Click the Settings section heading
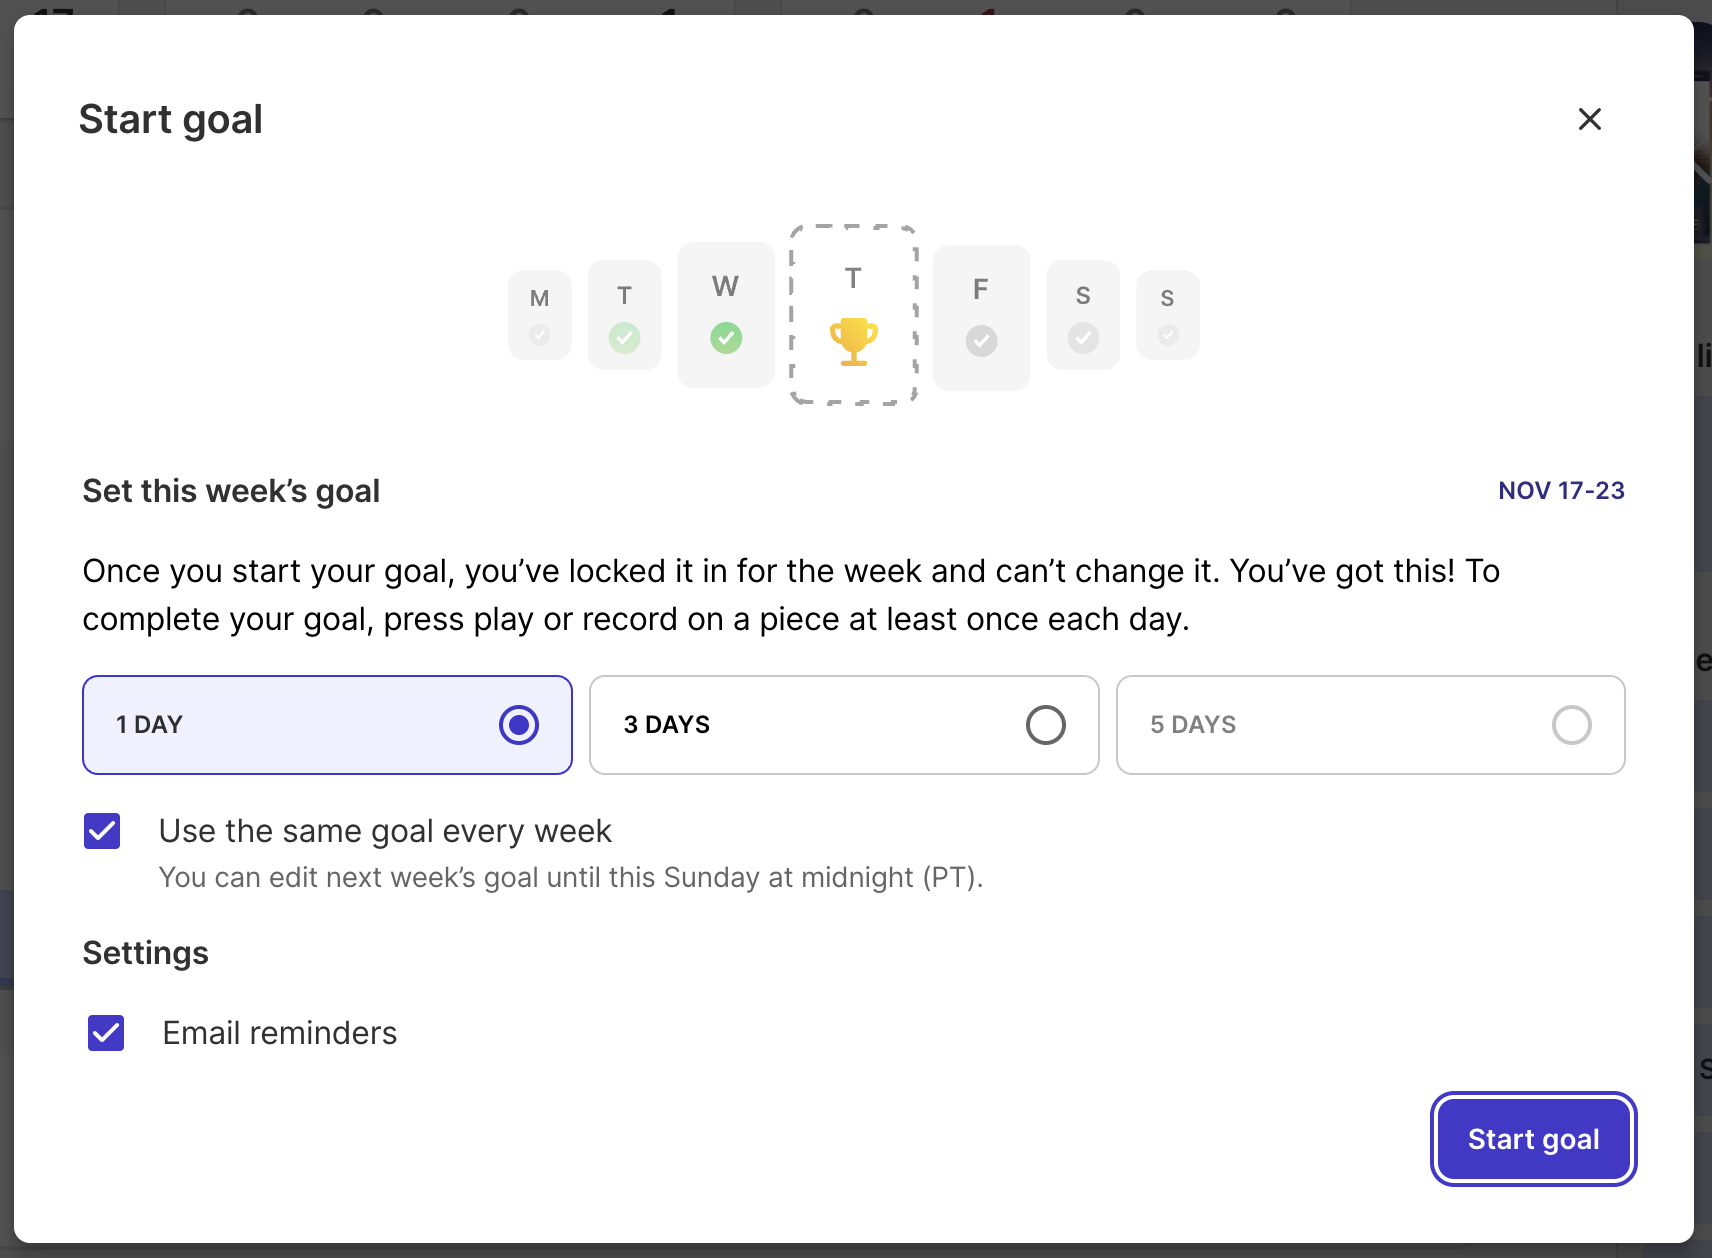Screen dimensions: 1712x1258 pyautogui.click(x=146, y=953)
